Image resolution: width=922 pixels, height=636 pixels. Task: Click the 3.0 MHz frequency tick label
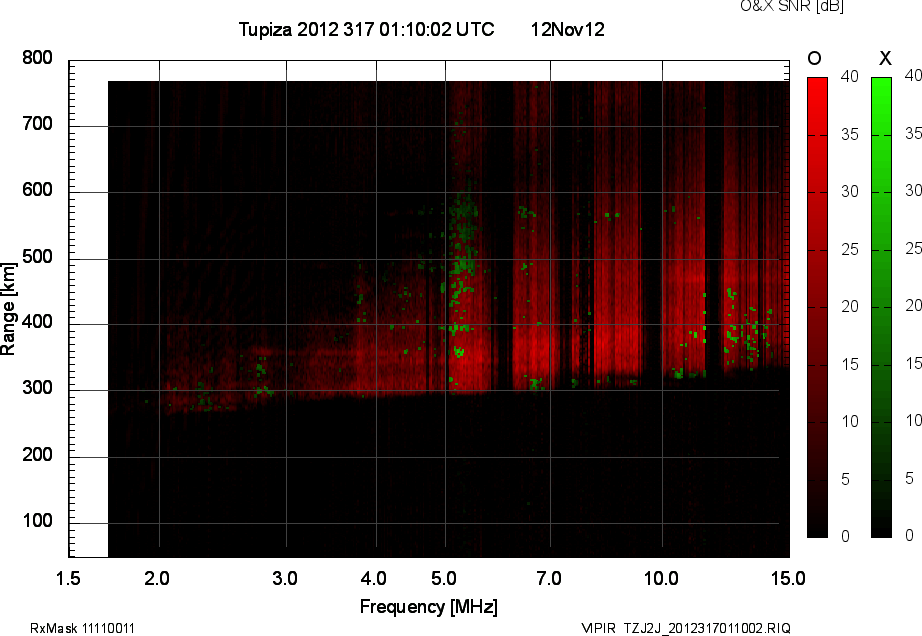coord(285,579)
